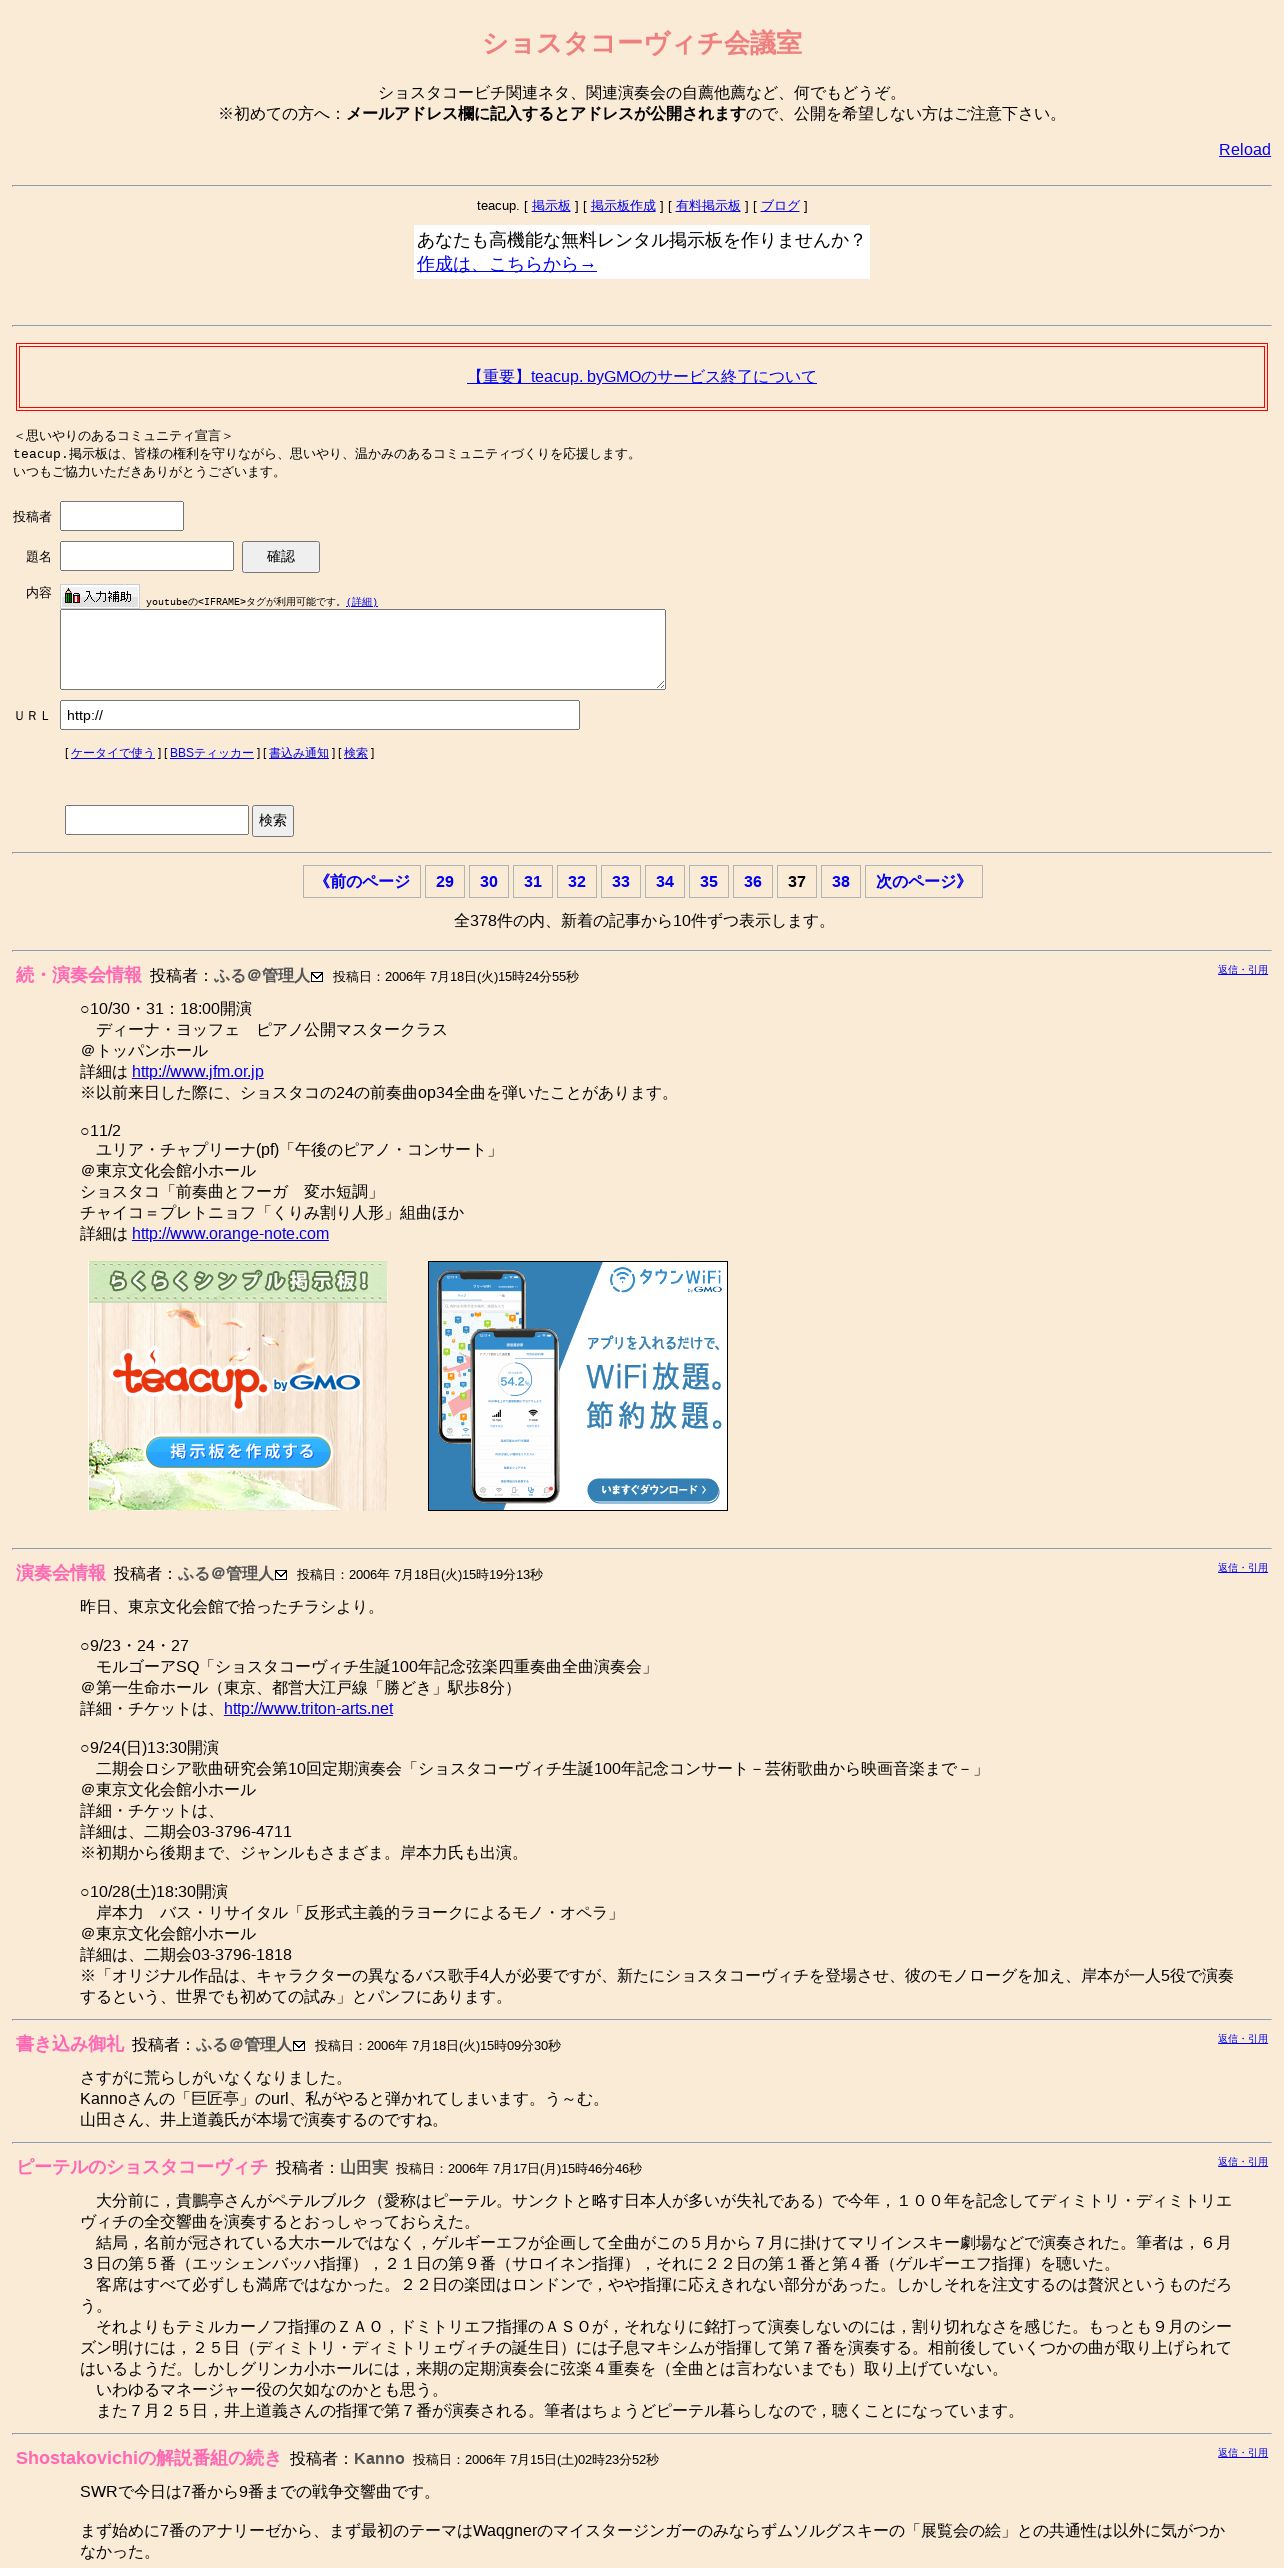Click 返信・引用 on 書き込み御礼 post
The image size is (1284, 2568).
coord(1243,2039)
